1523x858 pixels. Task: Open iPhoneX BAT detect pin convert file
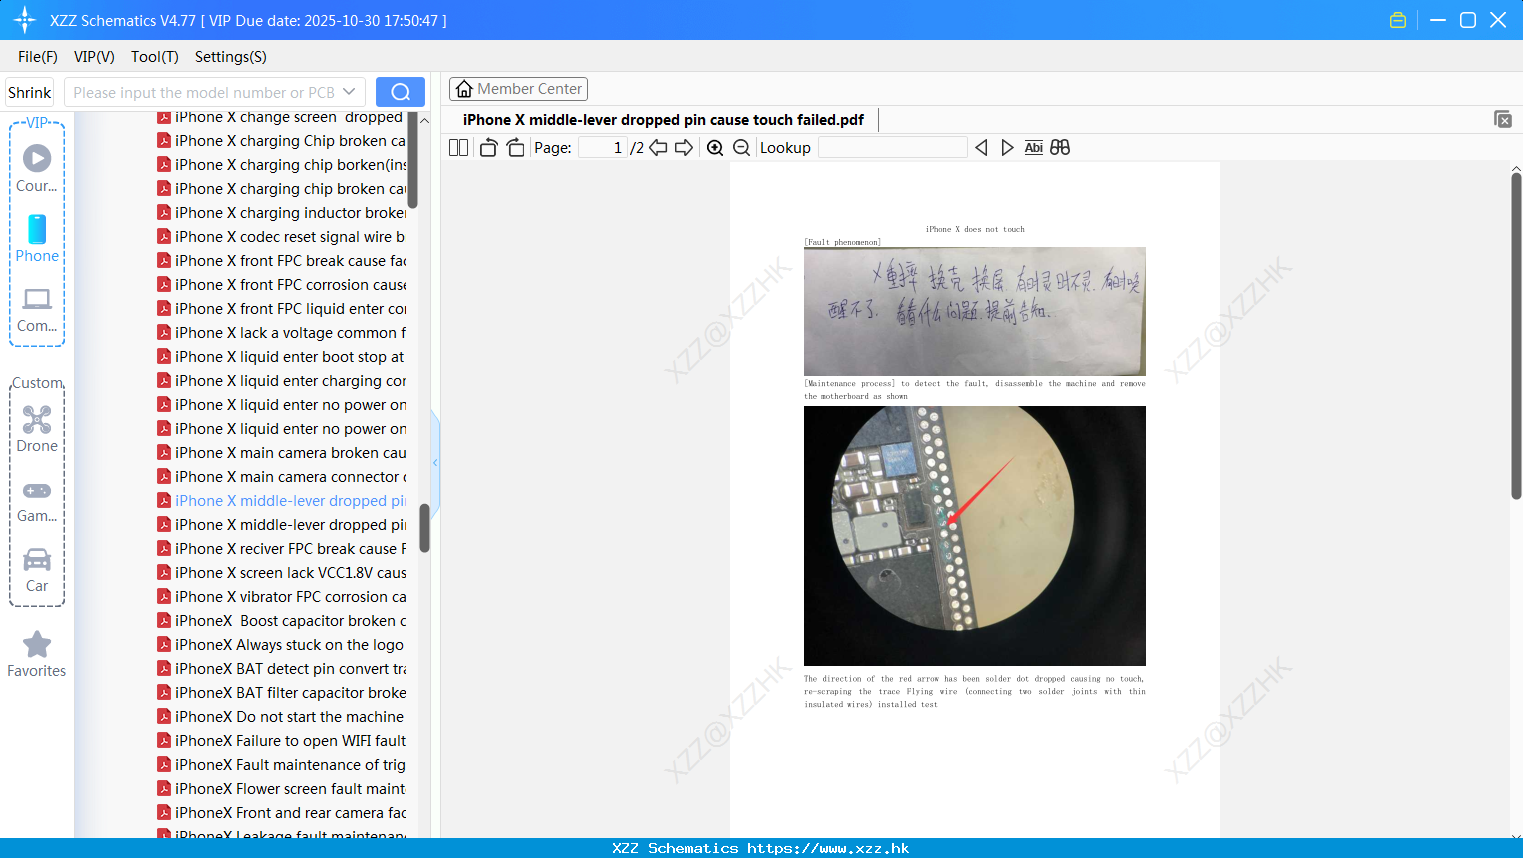[282, 669]
